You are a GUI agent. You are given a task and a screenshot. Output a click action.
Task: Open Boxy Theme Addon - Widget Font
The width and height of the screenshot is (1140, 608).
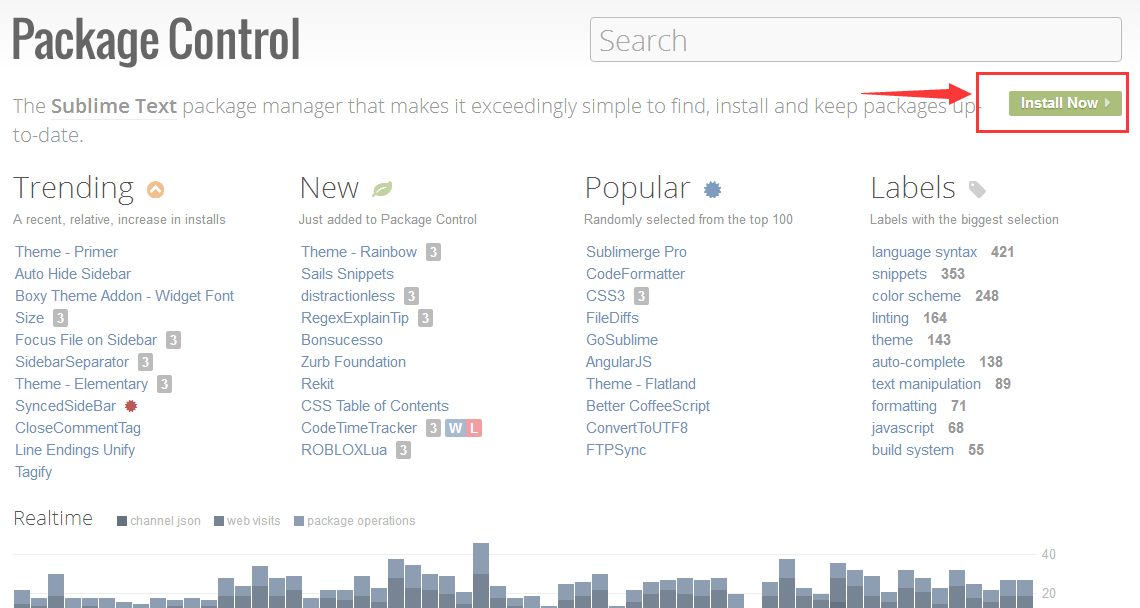(124, 296)
